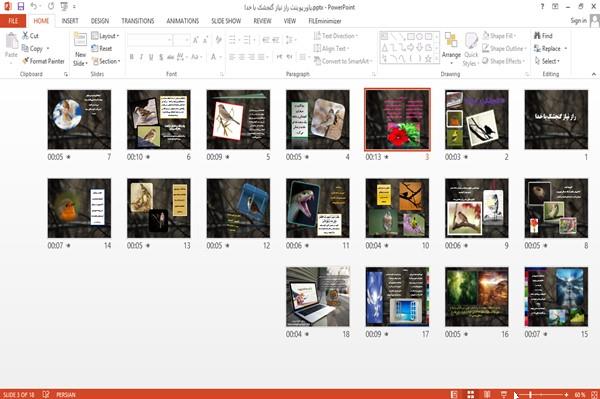Viewport: 600px width, 399px height.
Task: Open the FILE tab
Action: click(13, 21)
